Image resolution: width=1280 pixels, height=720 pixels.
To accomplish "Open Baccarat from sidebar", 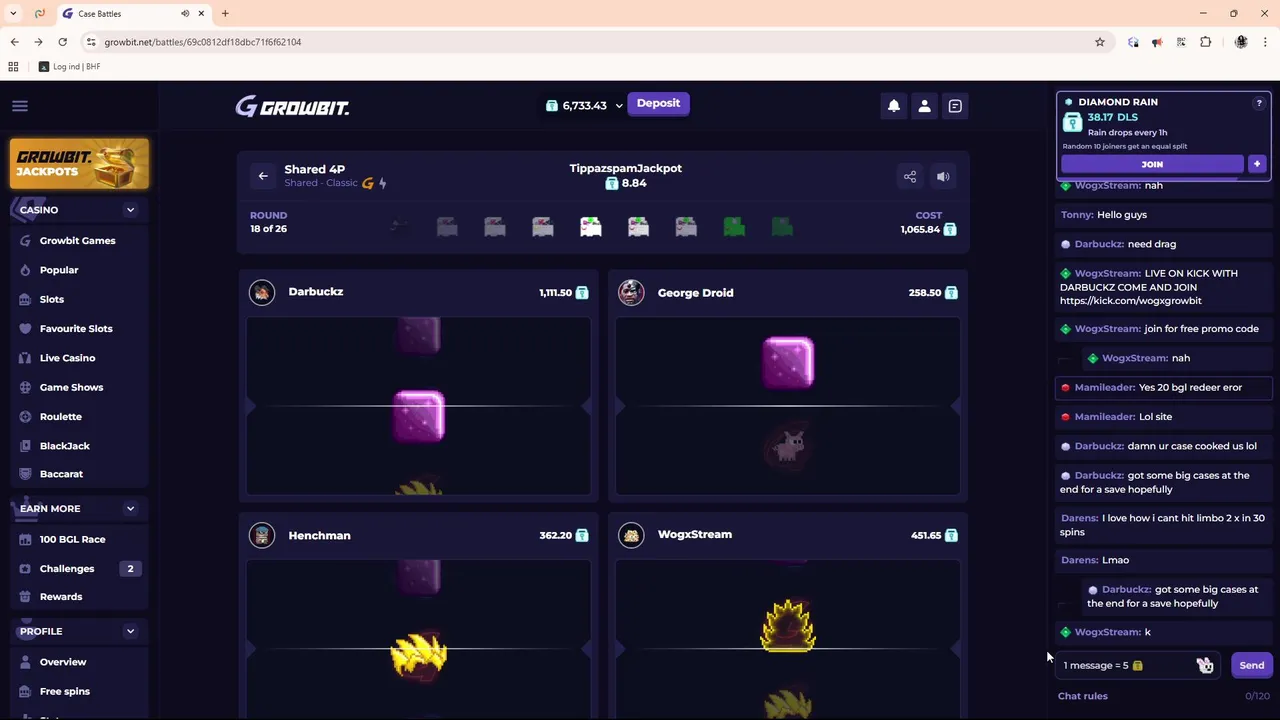I will coord(61,474).
